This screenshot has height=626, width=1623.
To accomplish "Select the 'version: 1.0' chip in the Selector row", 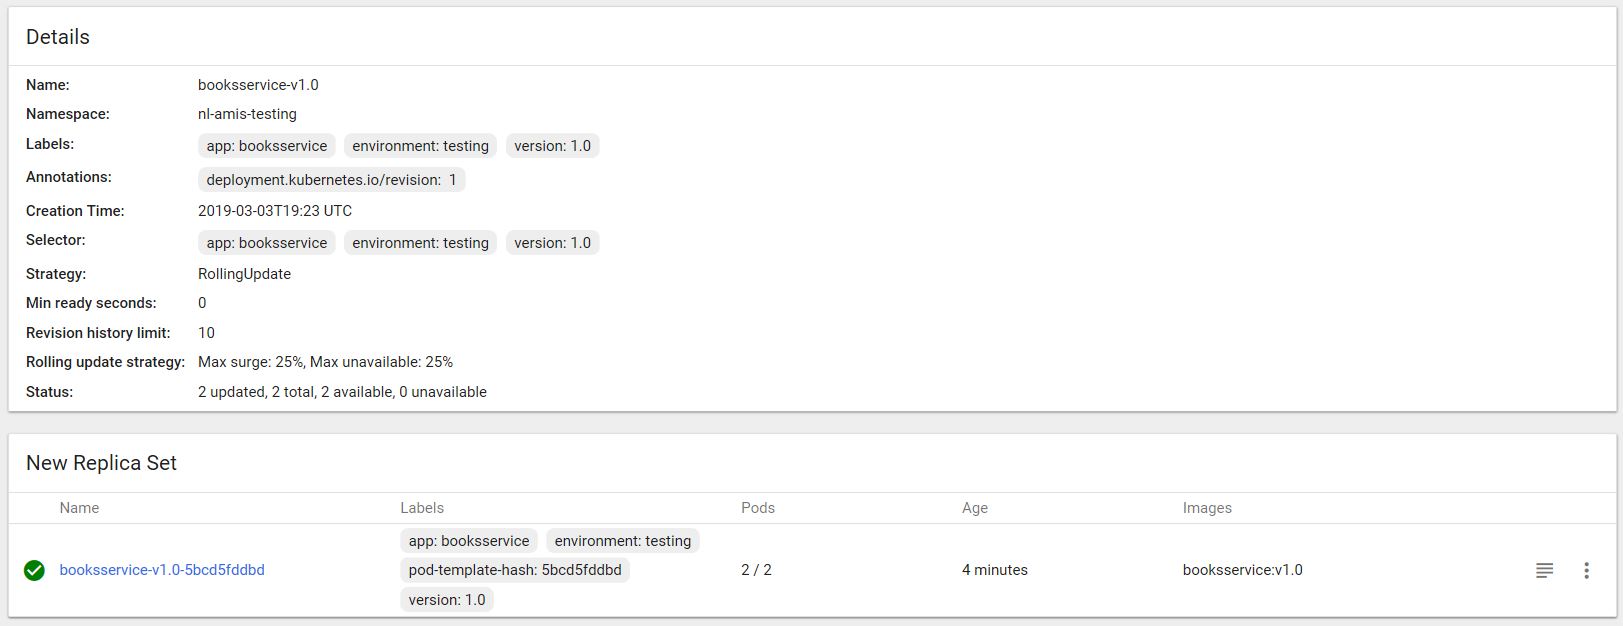I will pos(552,243).
